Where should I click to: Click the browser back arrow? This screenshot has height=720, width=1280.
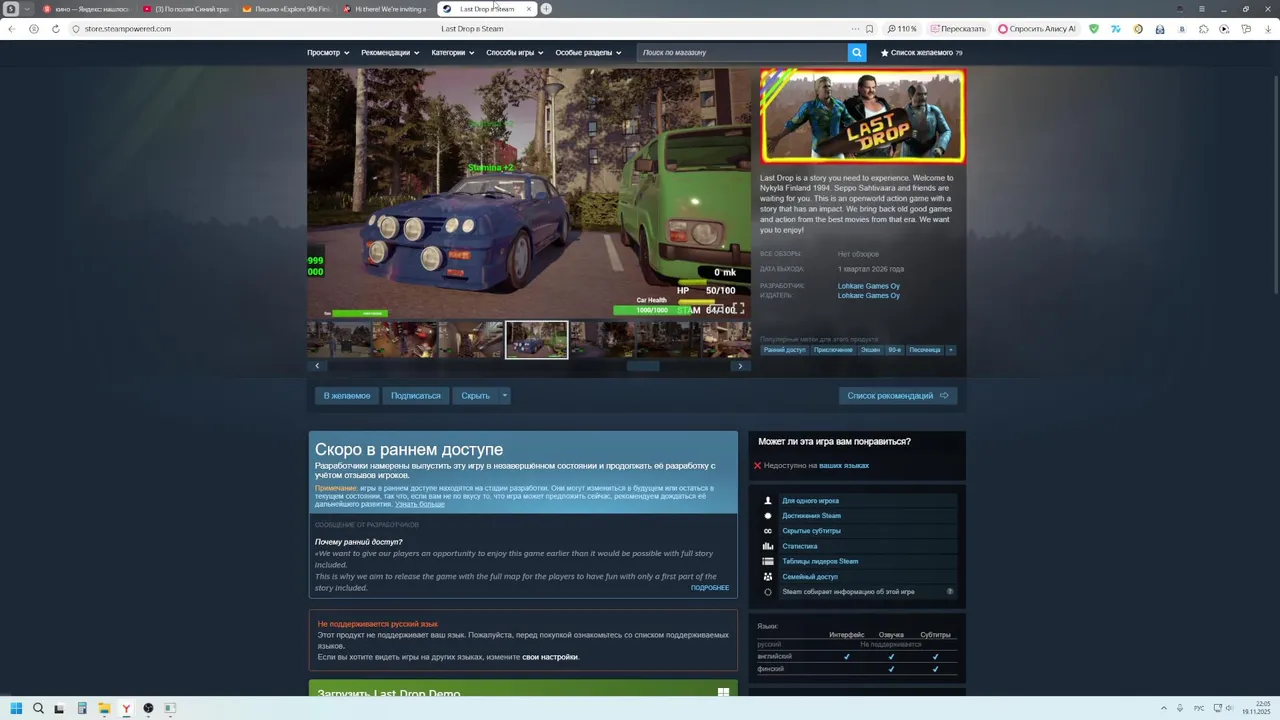pos(11,29)
